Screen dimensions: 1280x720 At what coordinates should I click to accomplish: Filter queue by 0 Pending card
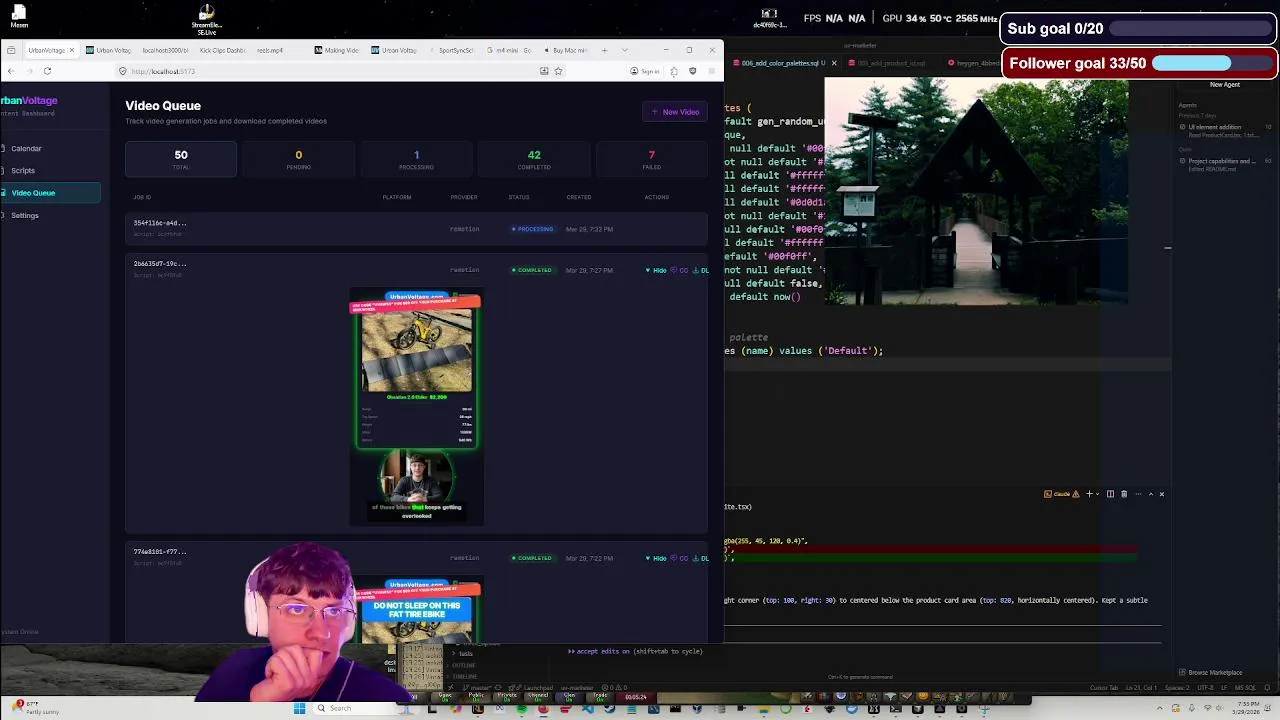pos(298,159)
